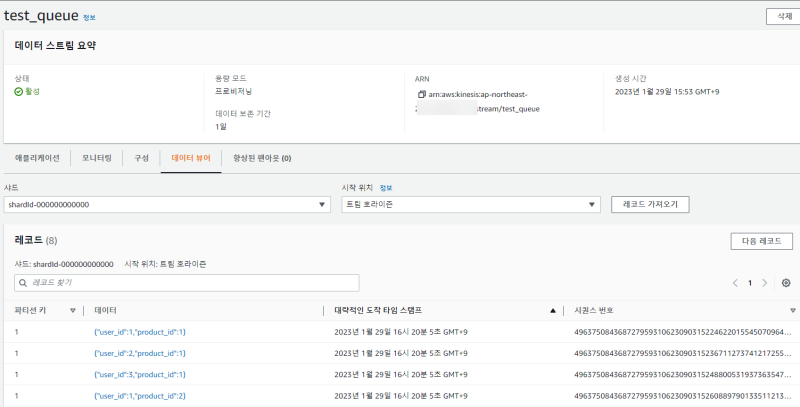
Task: Click the 다음 레코드 button
Action: (761, 241)
